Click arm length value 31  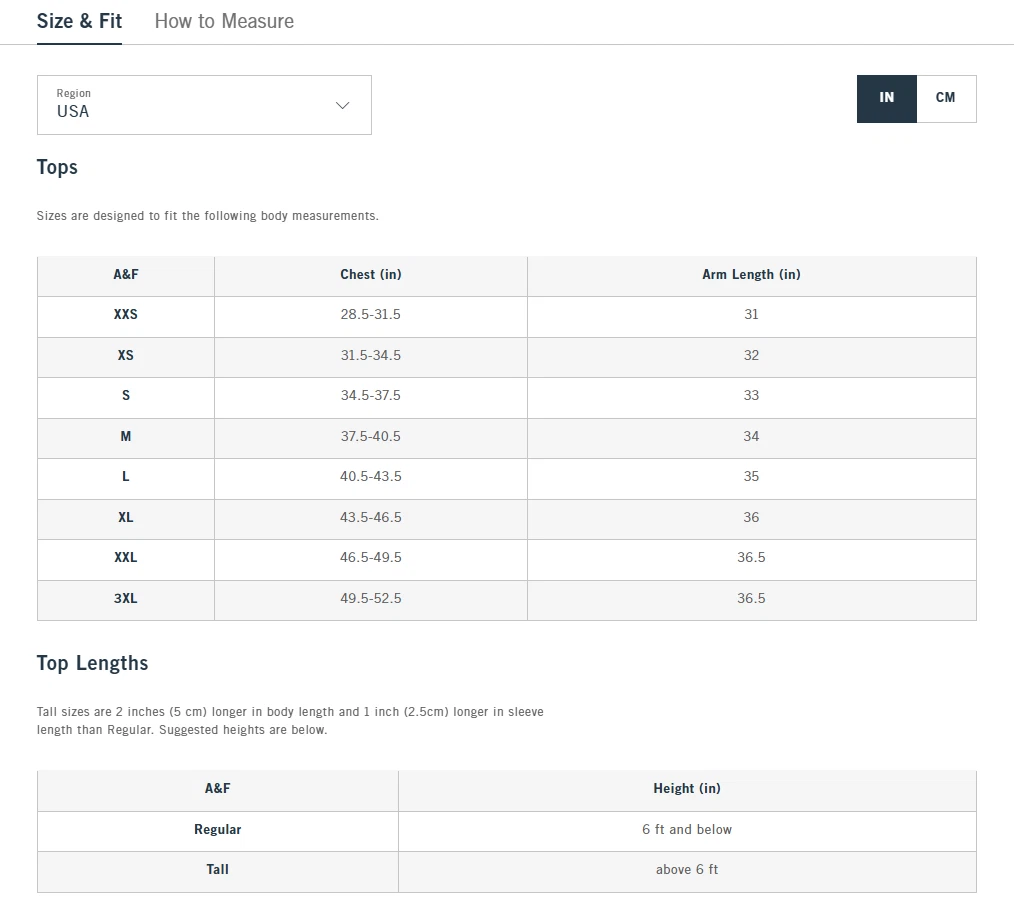tap(751, 314)
